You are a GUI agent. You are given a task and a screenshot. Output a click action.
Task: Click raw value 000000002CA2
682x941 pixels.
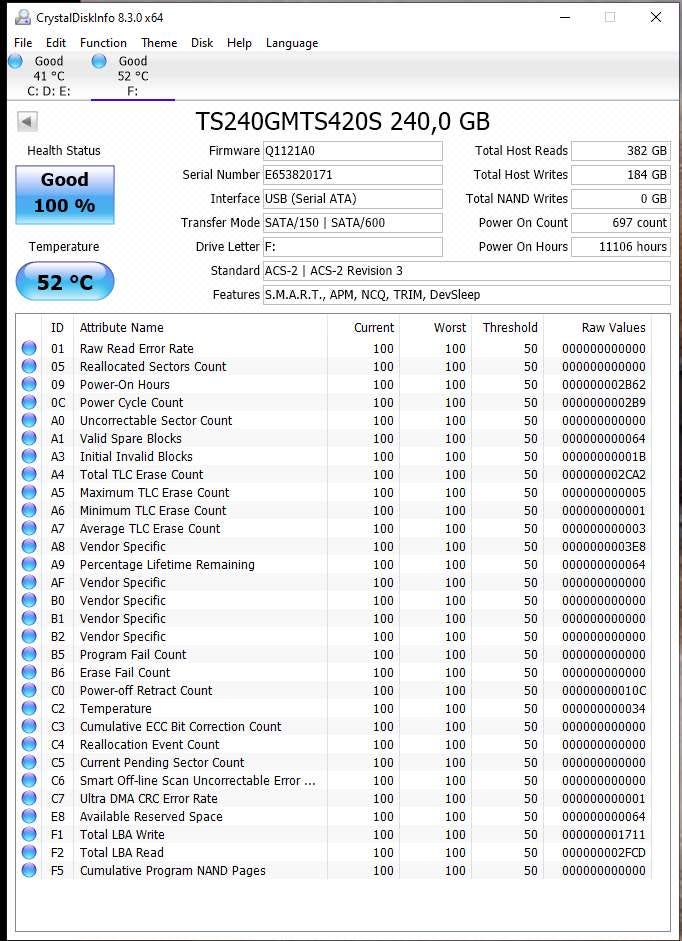point(604,474)
